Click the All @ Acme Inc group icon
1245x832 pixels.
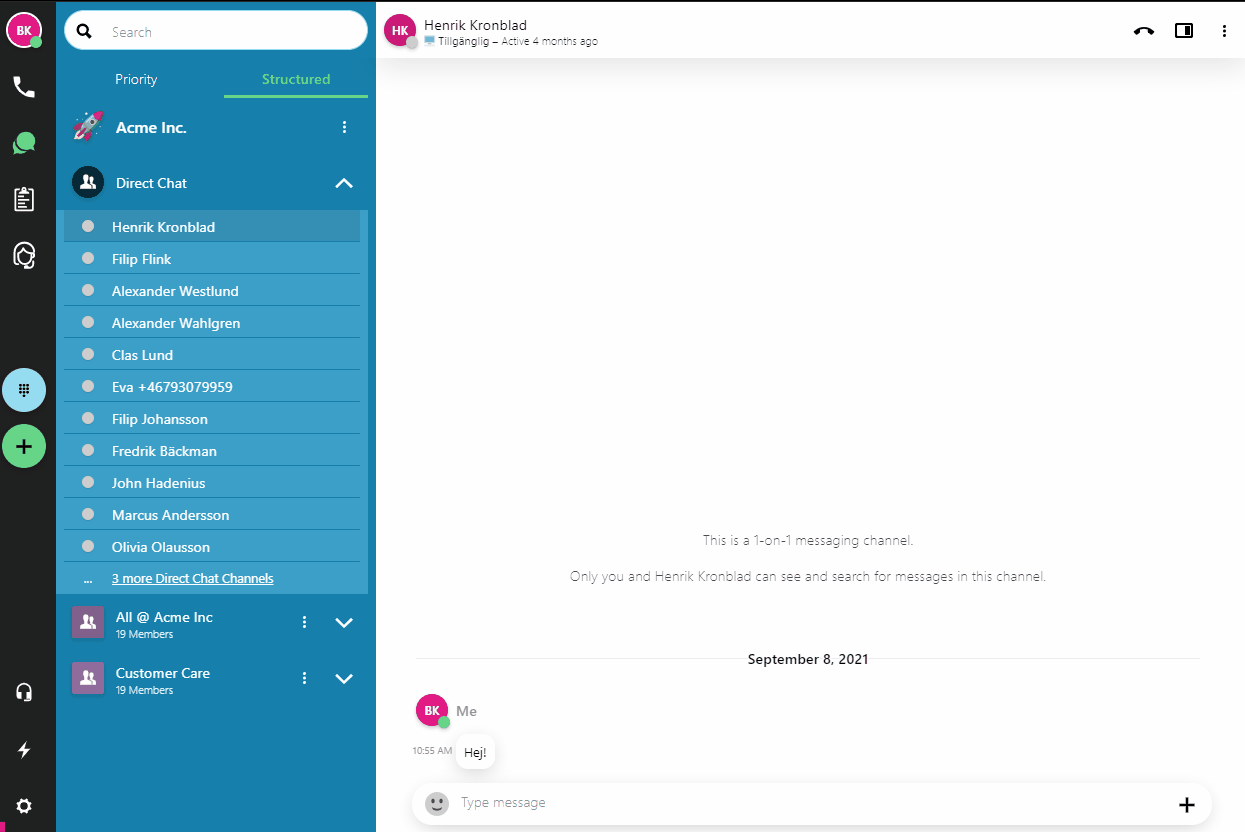click(x=88, y=622)
